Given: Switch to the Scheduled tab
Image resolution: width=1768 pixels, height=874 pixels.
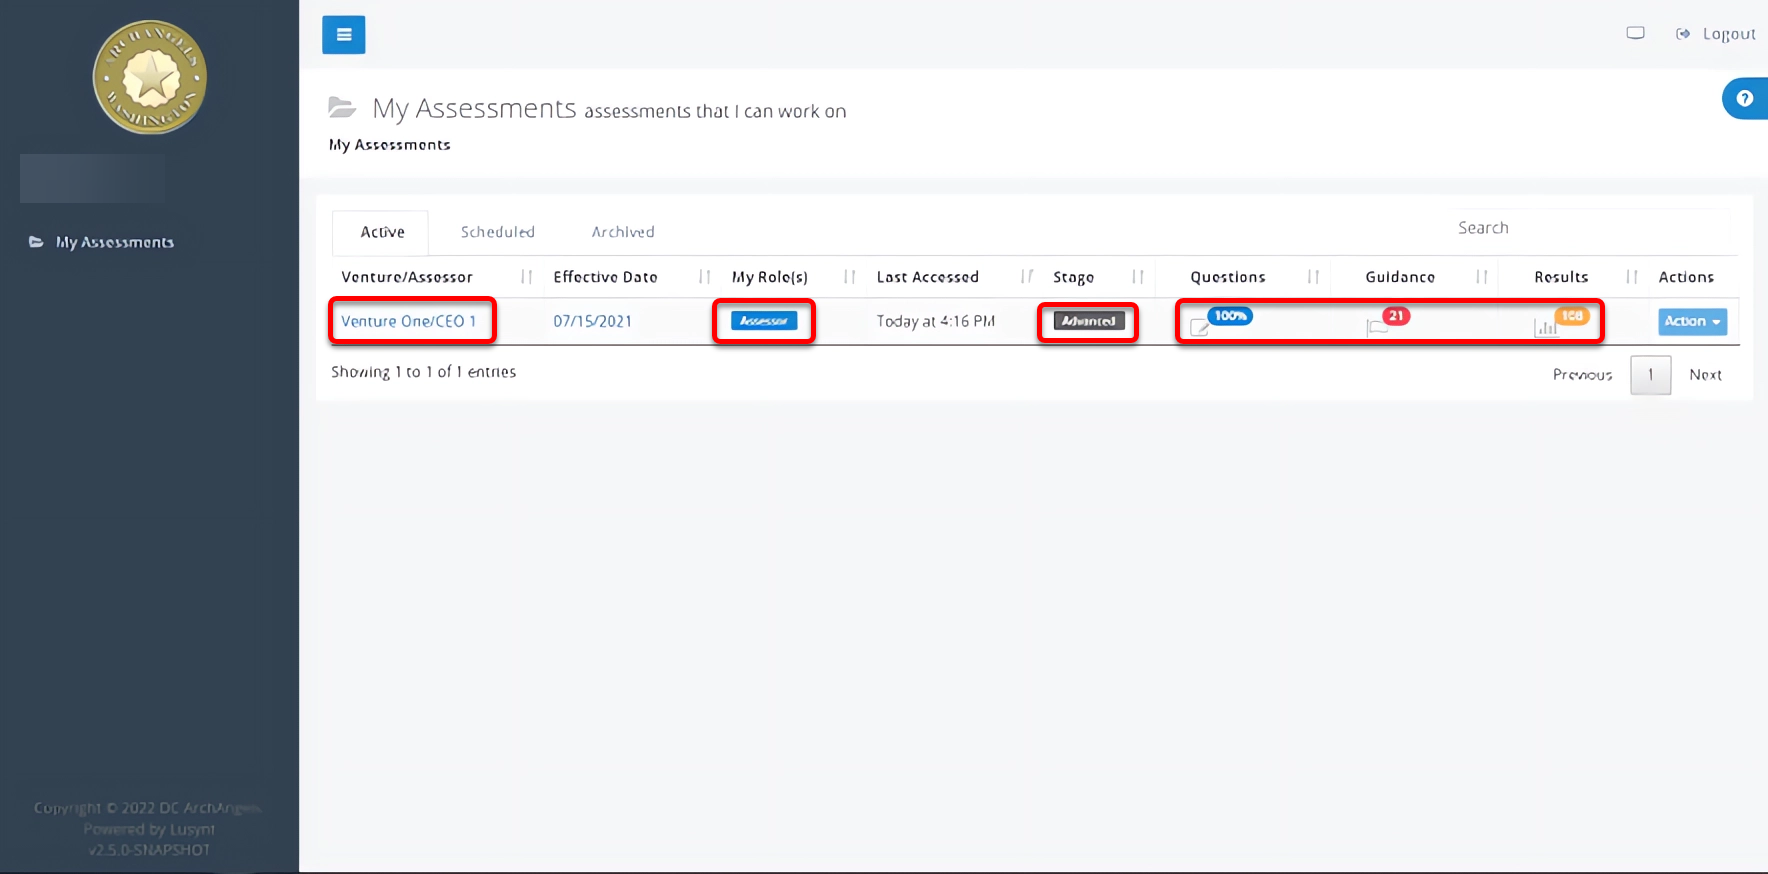Looking at the screenshot, I should (x=497, y=232).
